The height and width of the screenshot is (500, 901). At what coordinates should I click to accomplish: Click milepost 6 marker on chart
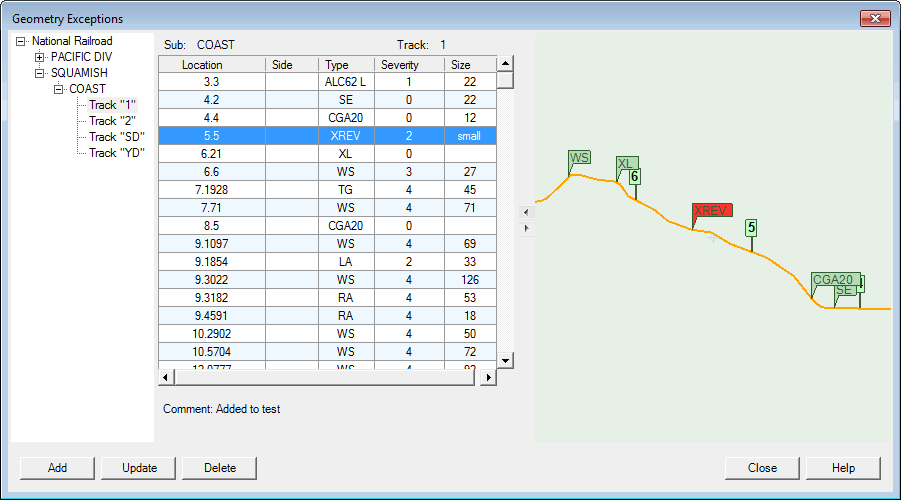click(x=635, y=177)
